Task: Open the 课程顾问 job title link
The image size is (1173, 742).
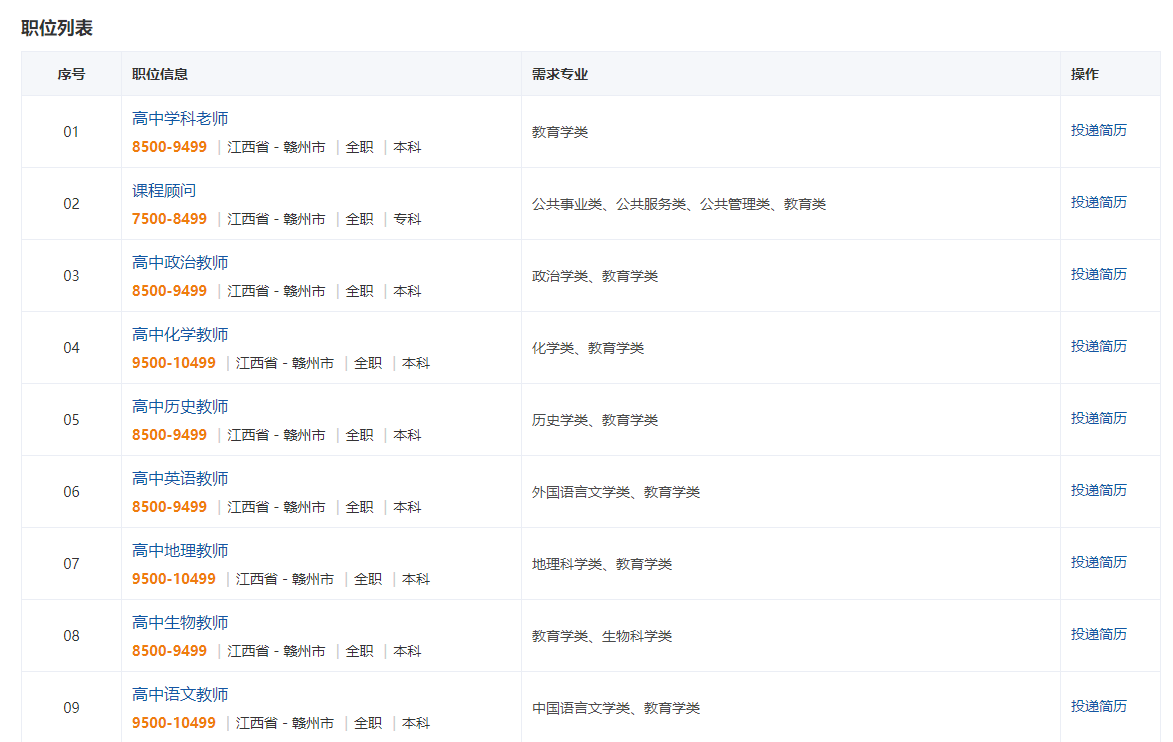Action: coord(164,191)
